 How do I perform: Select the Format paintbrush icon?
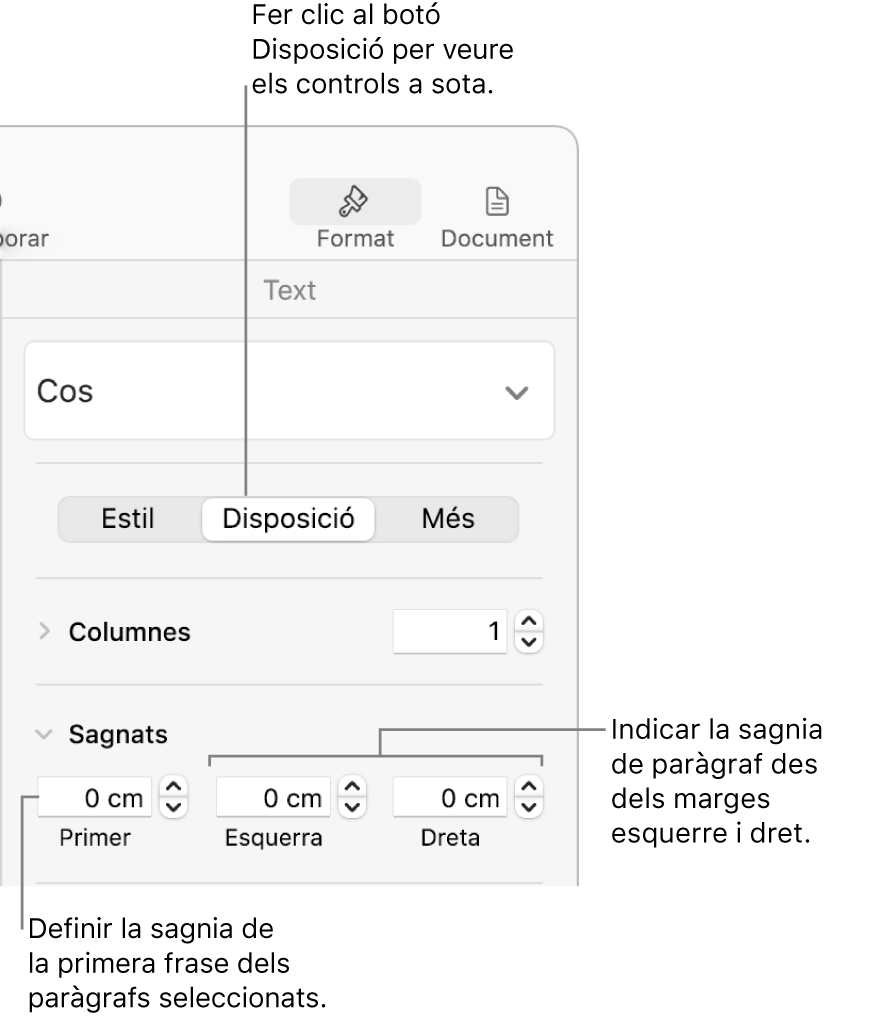tap(355, 201)
